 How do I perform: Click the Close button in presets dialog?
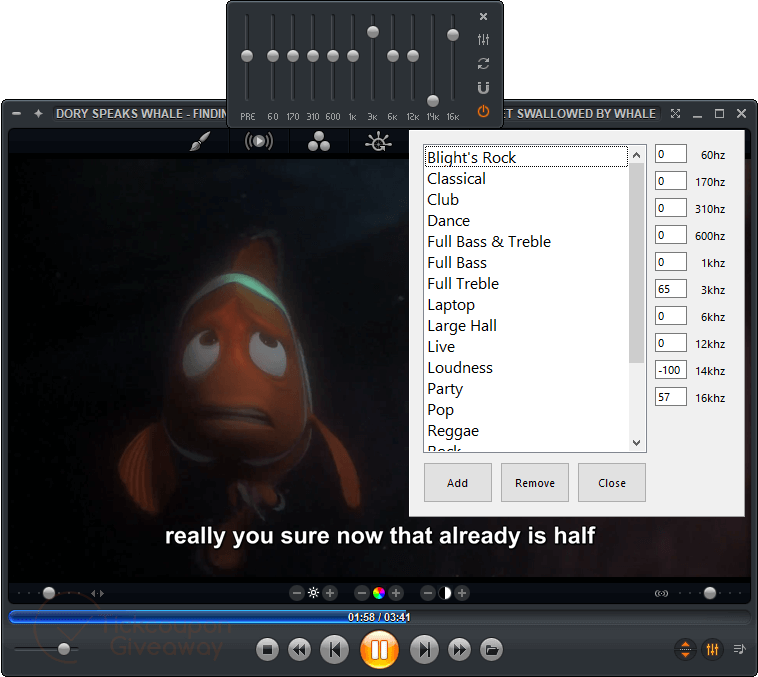tap(612, 483)
